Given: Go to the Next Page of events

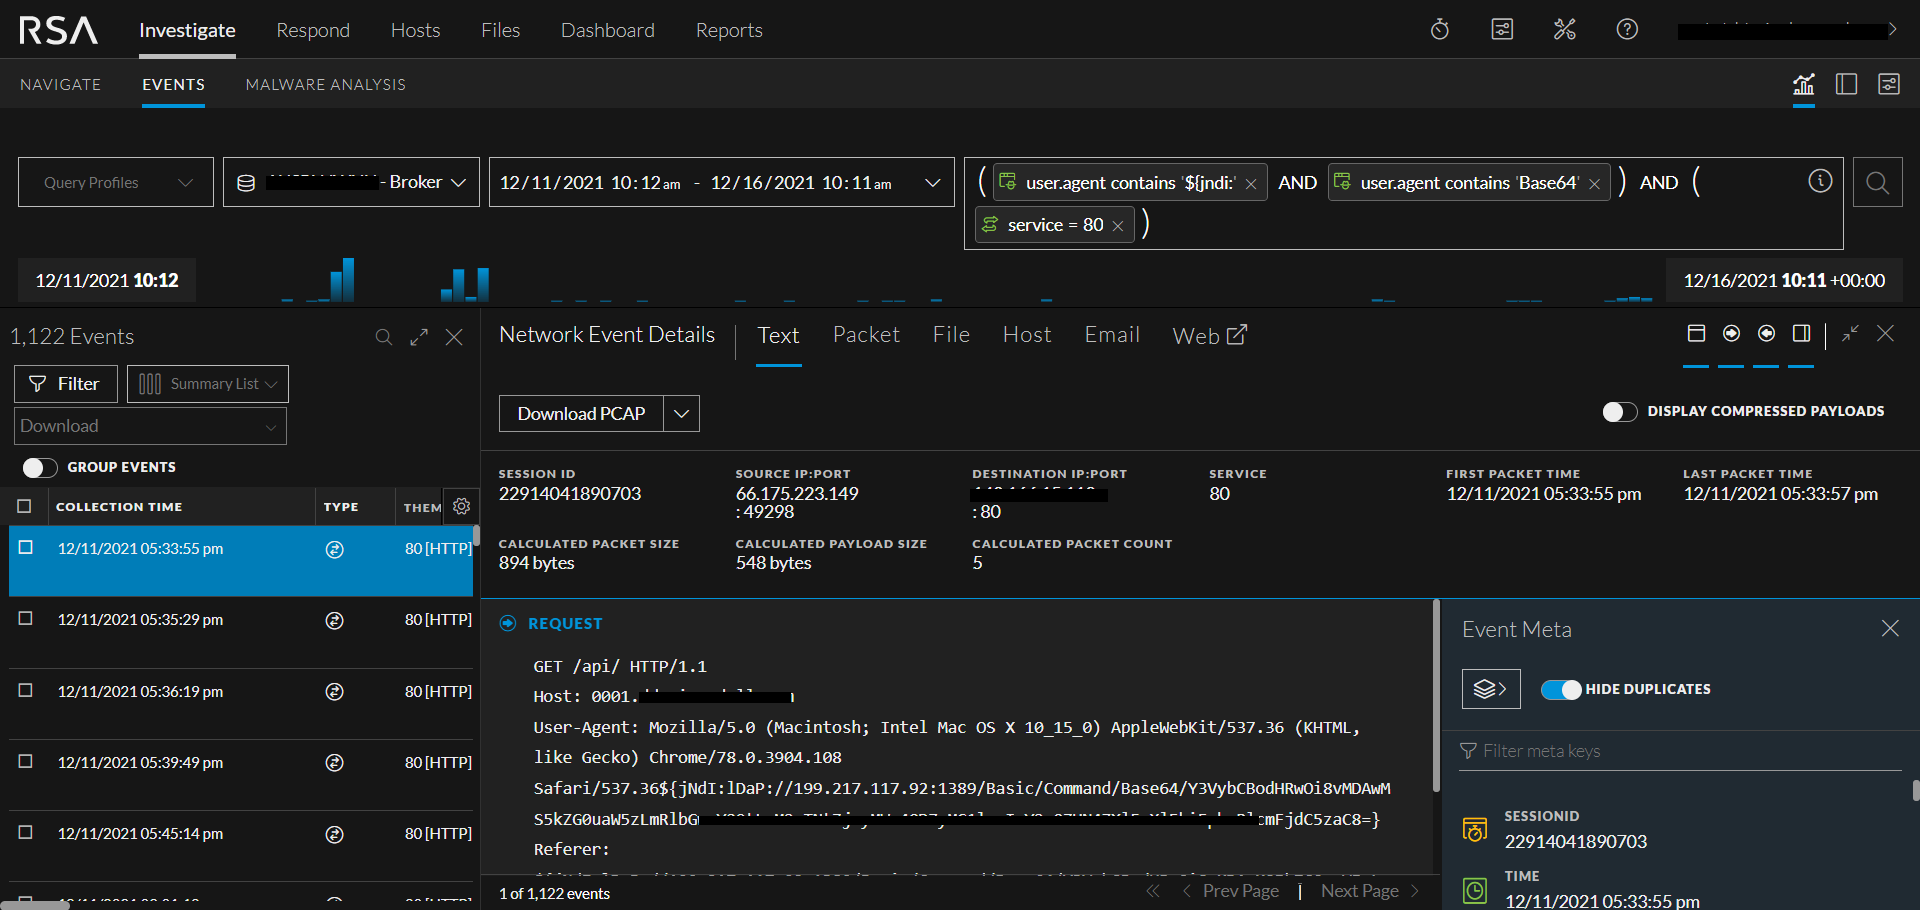Looking at the screenshot, I should click(x=1358, y=890).
